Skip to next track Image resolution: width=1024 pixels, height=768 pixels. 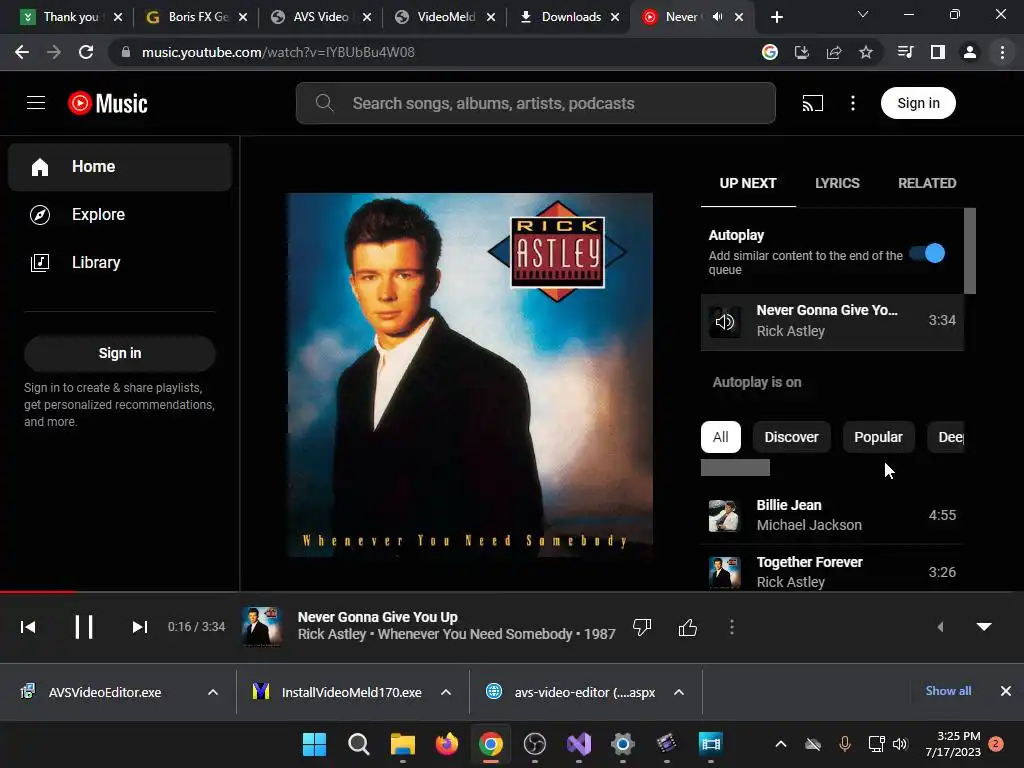coord(140,627)
